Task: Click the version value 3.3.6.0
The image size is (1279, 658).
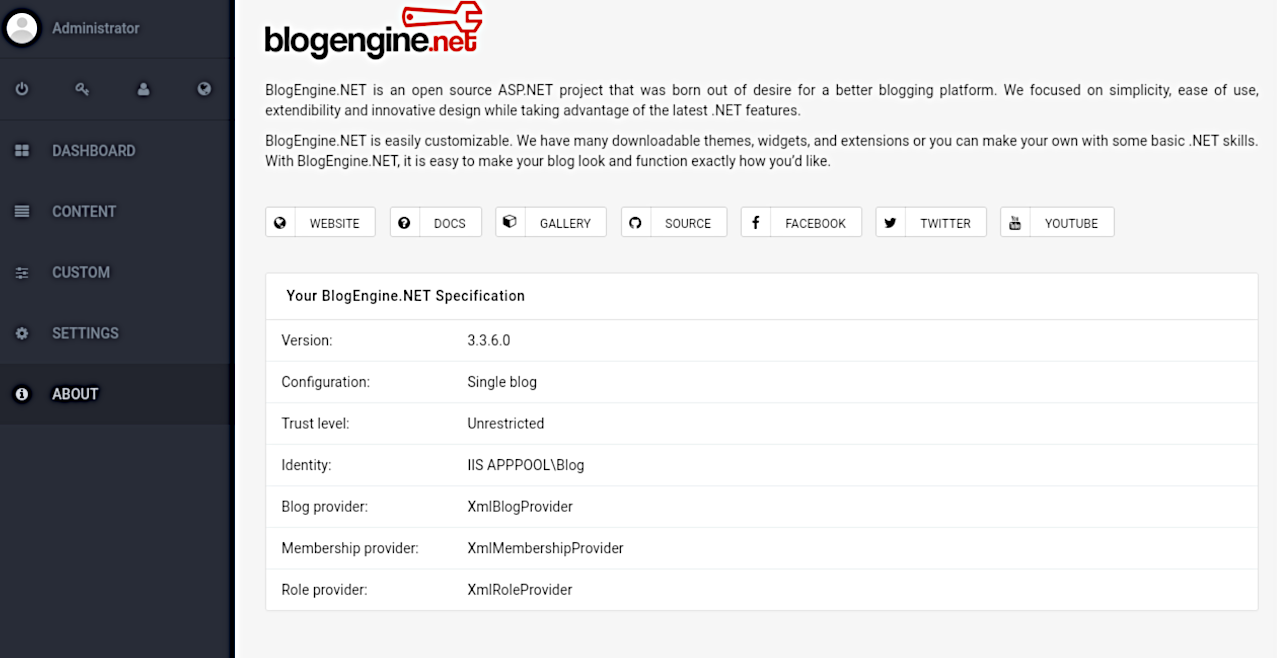Action: (x=489, y=340)
